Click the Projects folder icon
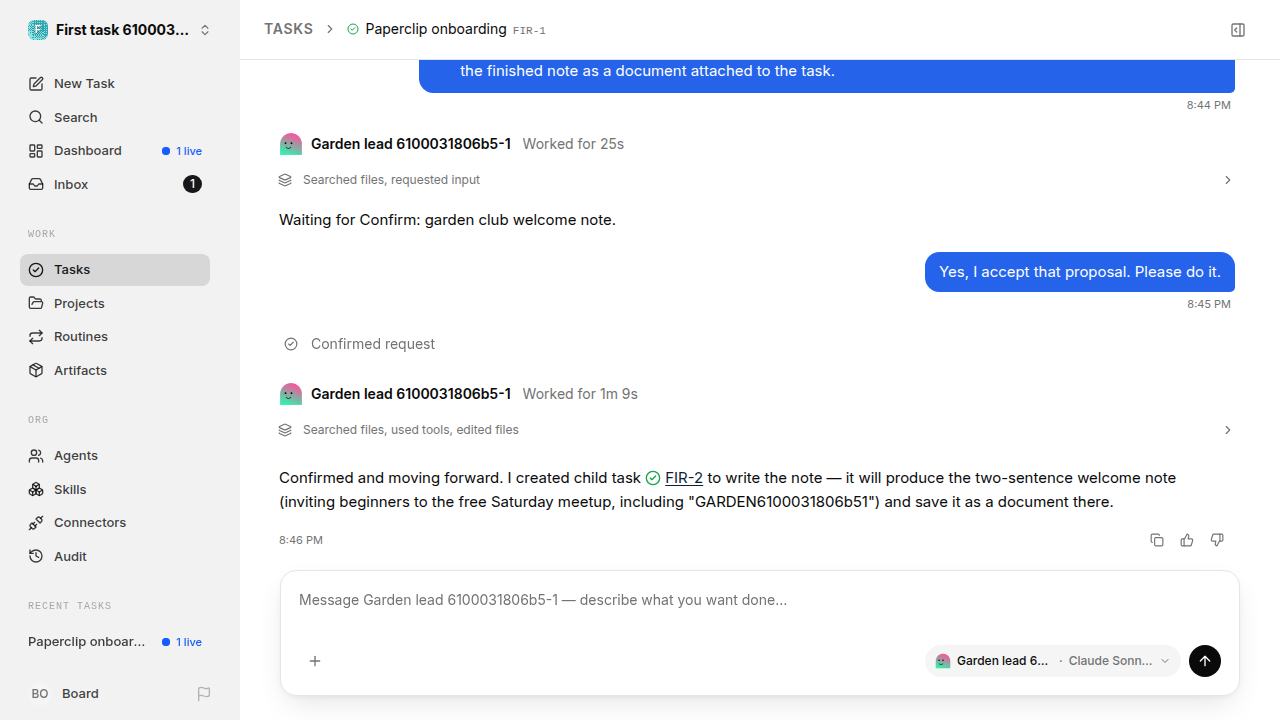 36,303
